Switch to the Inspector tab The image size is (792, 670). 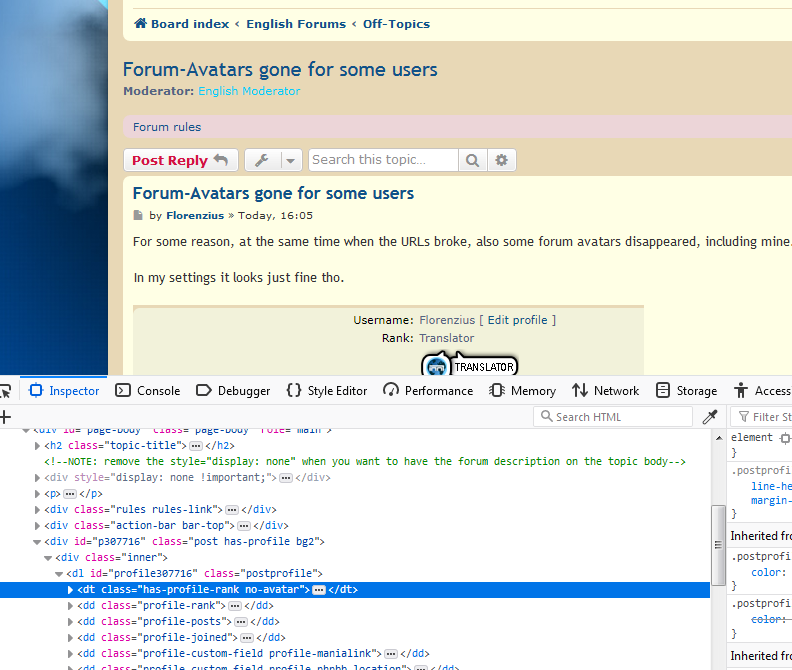(x=64, y=391)
